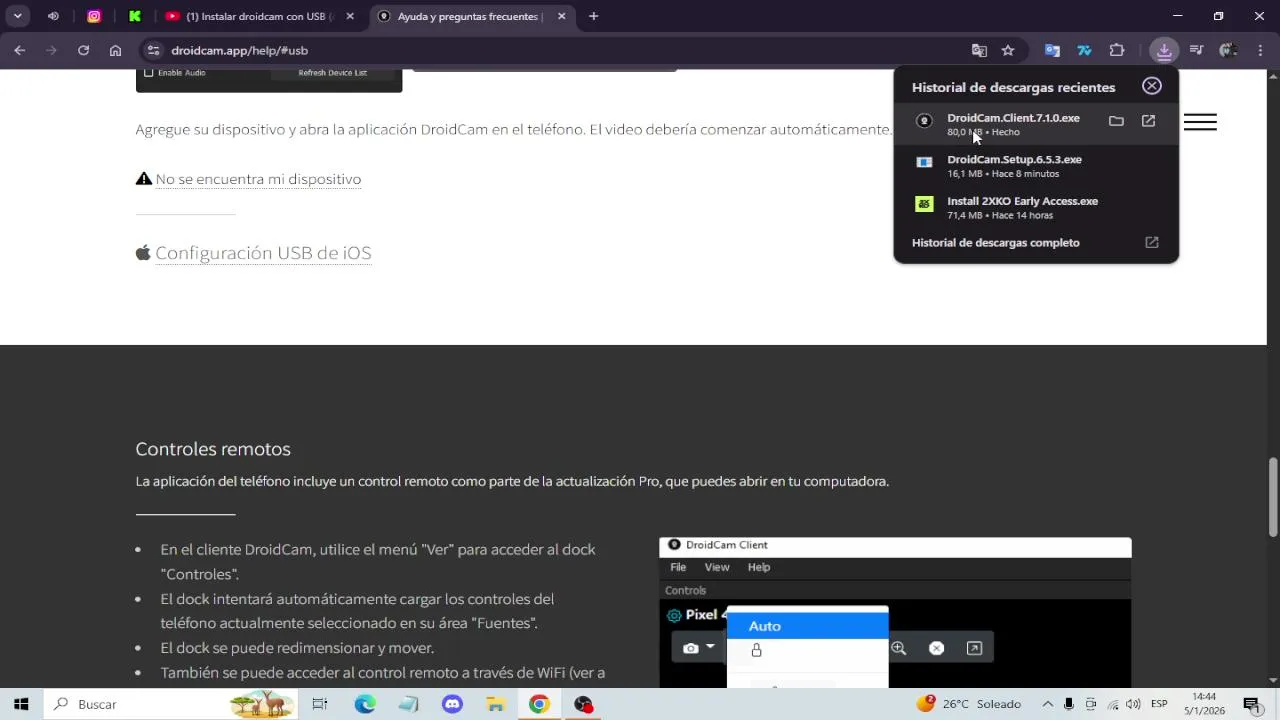This screenshot has height=720, width=1280.
Task: Click the pop-out arrow control icon
Action: pos(974,648)
